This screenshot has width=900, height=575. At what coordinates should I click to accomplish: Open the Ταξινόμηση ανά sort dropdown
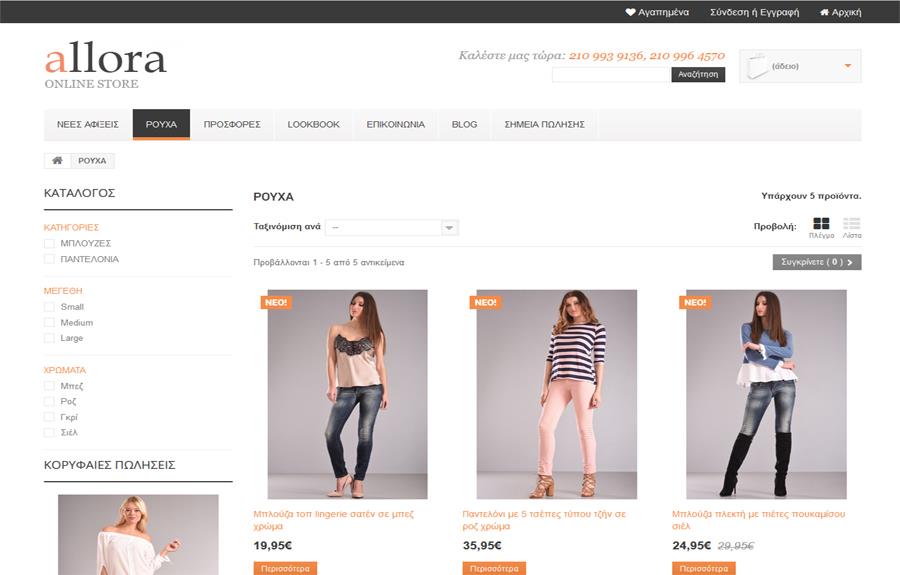392,227
